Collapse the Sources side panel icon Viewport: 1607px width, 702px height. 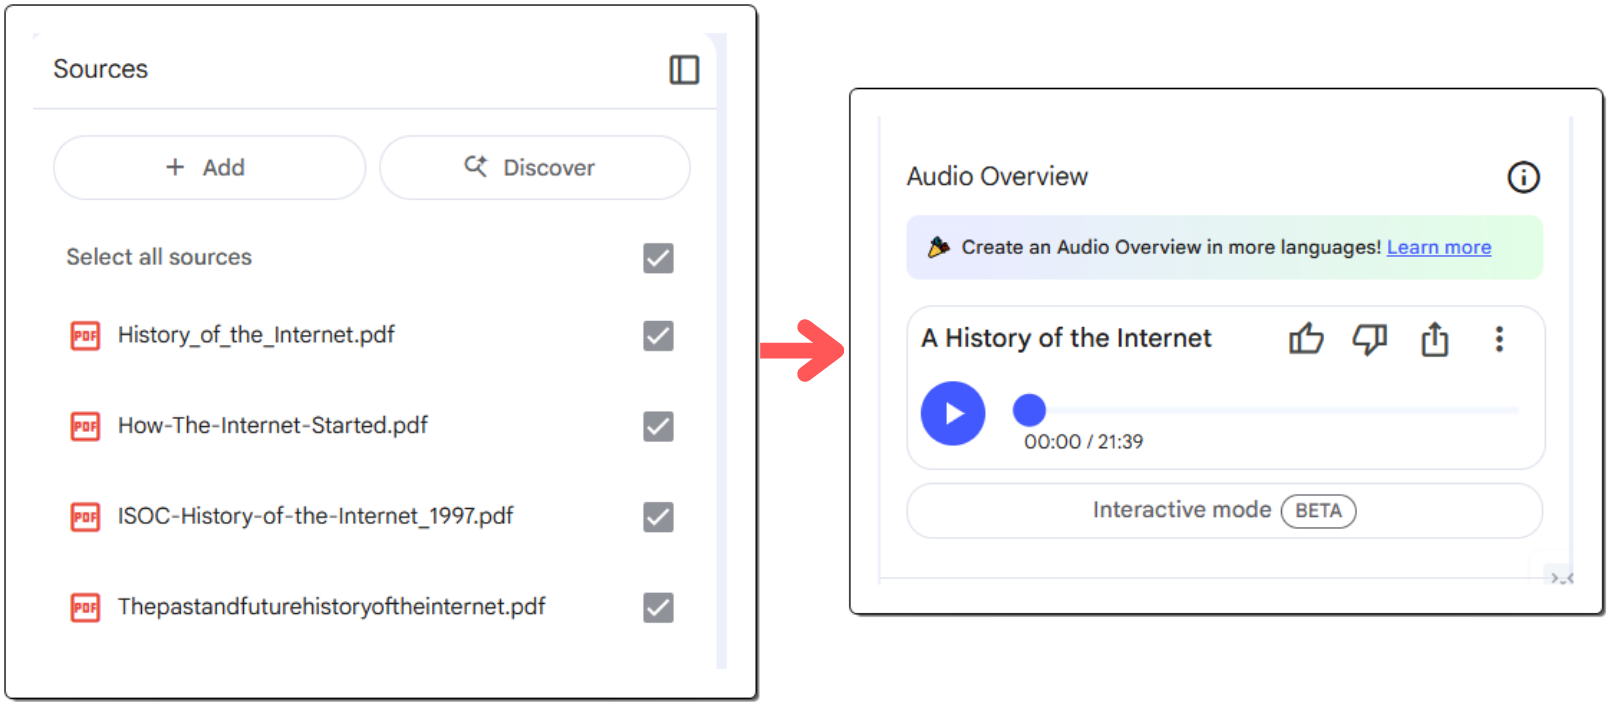point(684,70)
